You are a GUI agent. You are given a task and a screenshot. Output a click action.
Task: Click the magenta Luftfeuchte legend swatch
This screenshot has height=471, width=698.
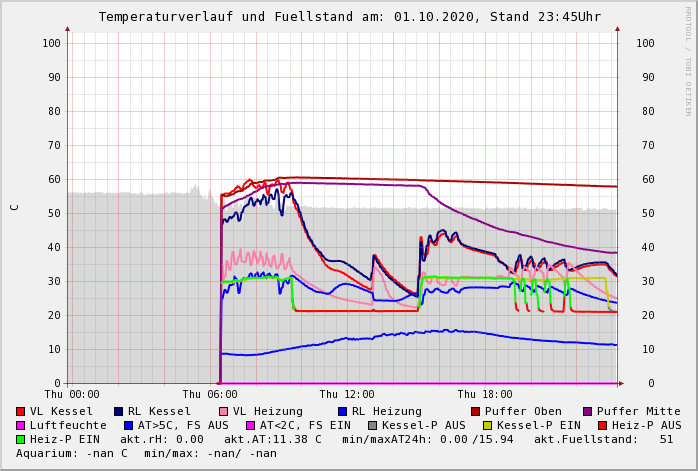coord(21,425)
